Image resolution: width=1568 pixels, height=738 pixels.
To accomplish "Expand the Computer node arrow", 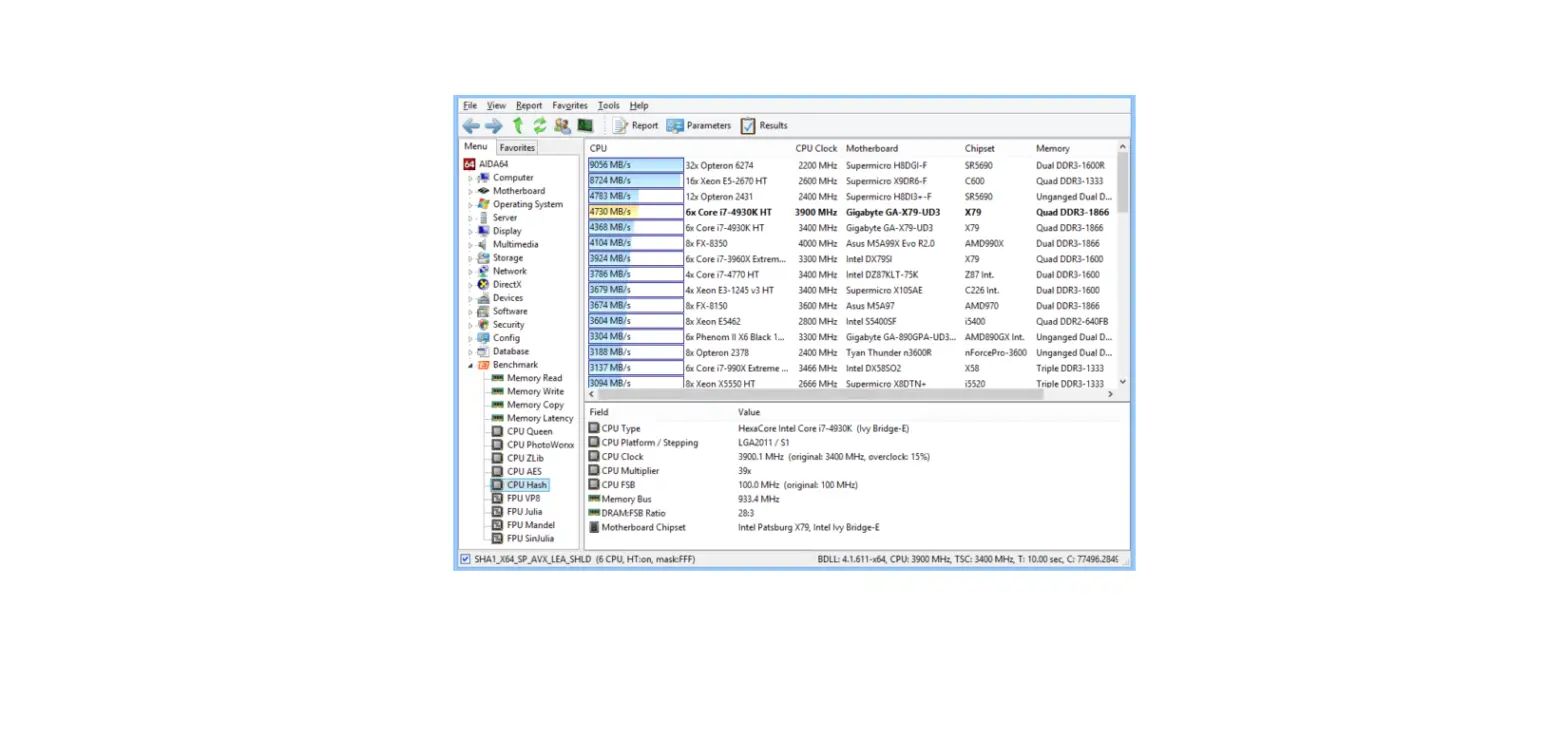I will click(x=471, y=178).
